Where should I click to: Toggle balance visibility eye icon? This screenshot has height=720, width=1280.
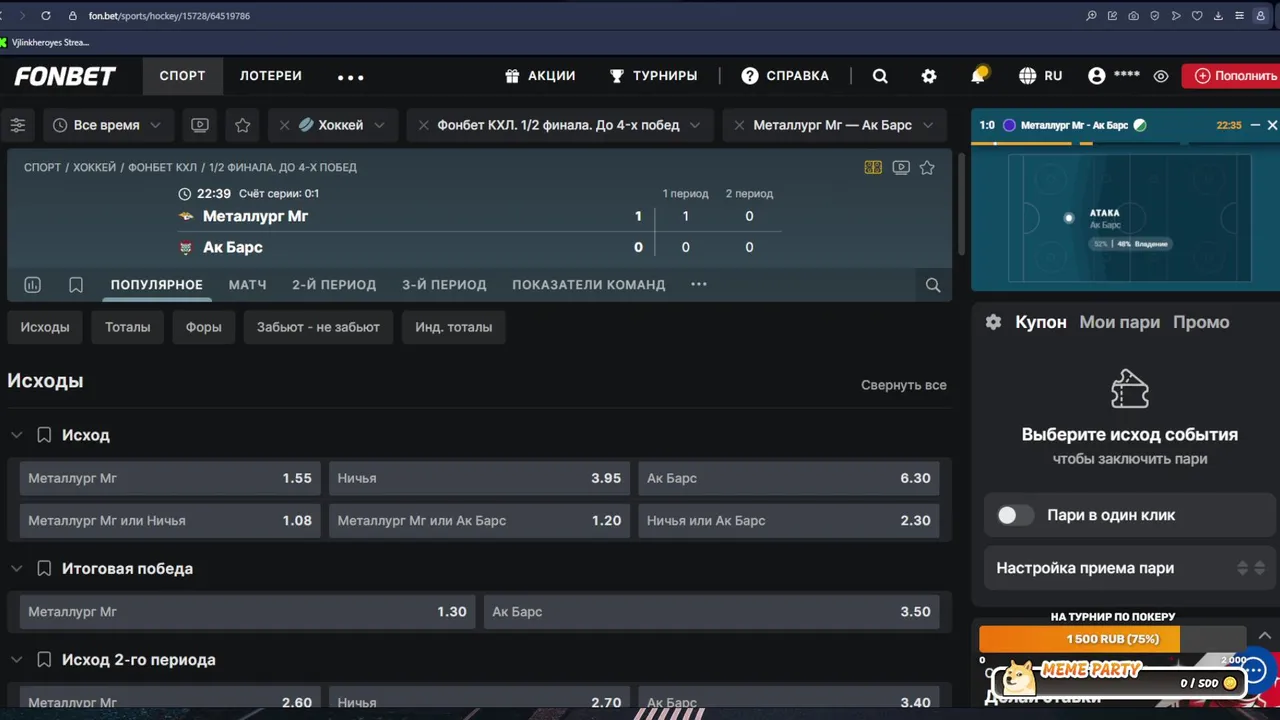point(1161,76)
